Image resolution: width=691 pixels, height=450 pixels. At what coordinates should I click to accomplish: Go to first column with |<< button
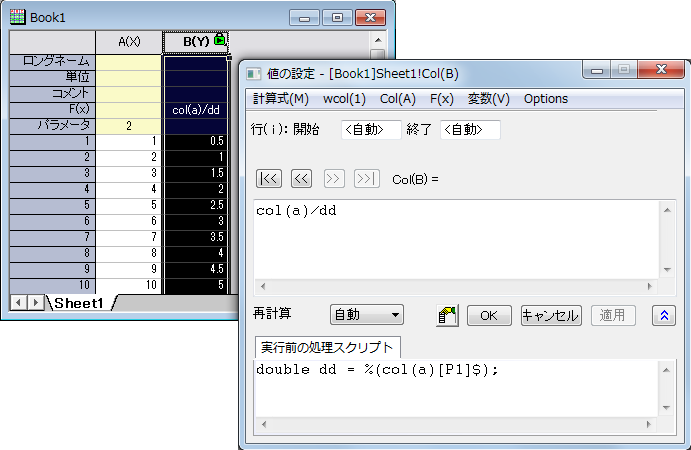269,179
